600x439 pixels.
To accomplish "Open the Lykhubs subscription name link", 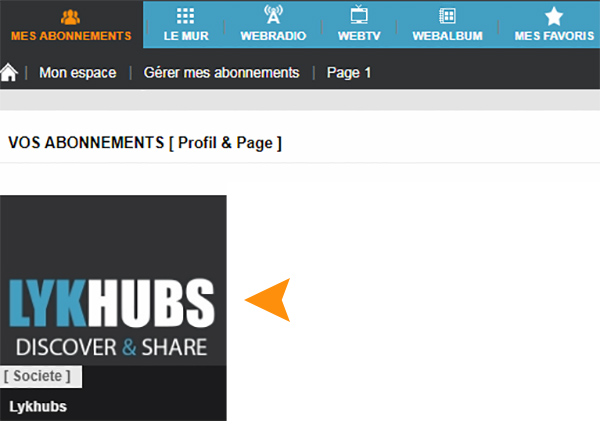I will (x=38, y=406).
